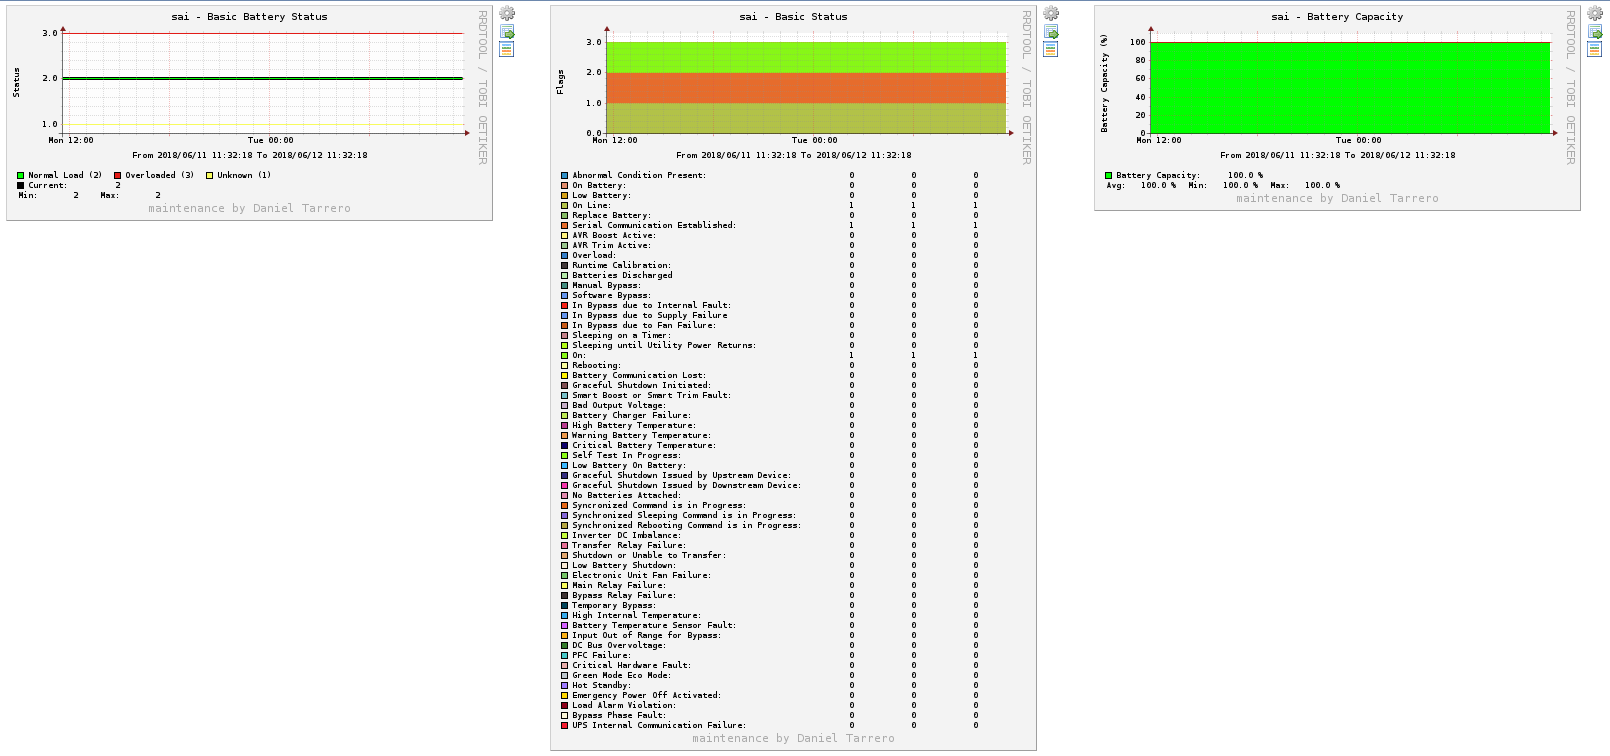Open the sai Basic Battery Status graph image
The image size is (1610, 756).
pyautogui.click(x=250, y=113)
